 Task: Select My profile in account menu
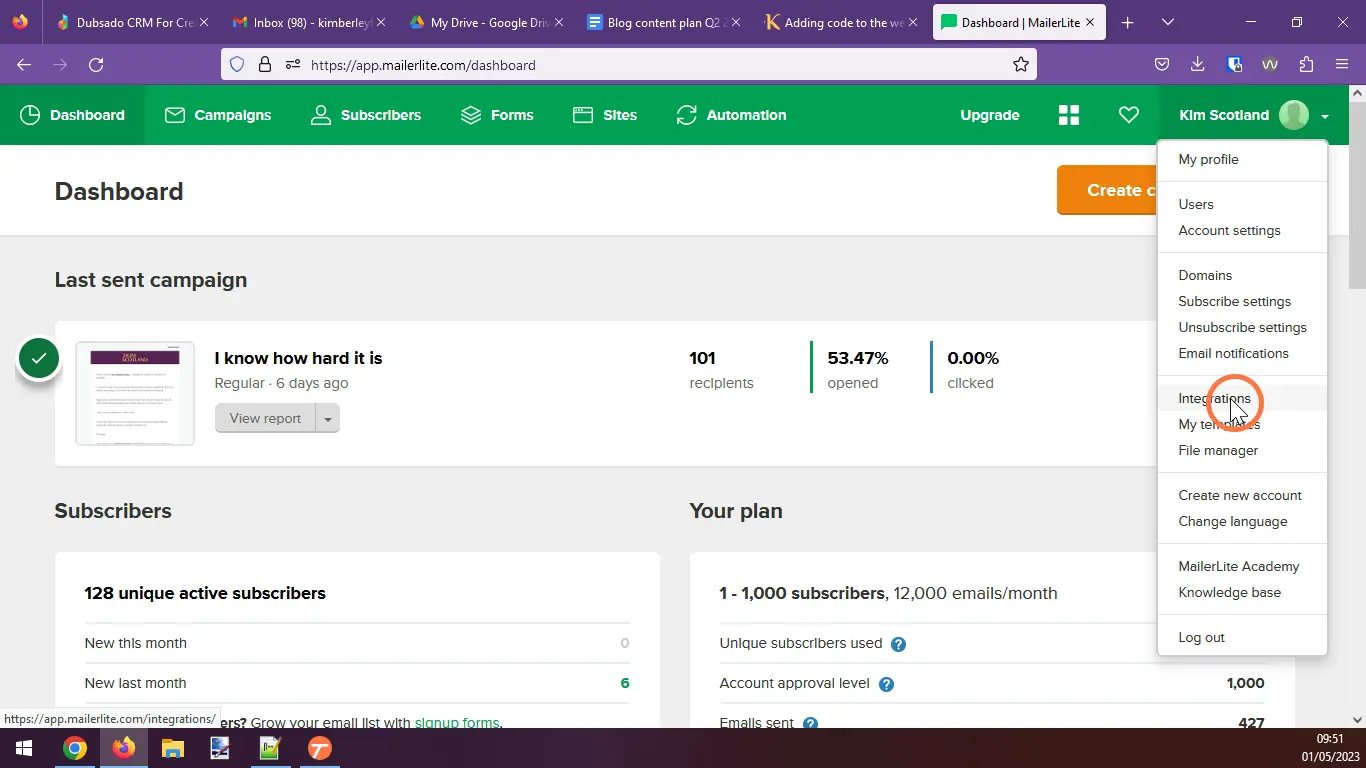(1208, 159)
